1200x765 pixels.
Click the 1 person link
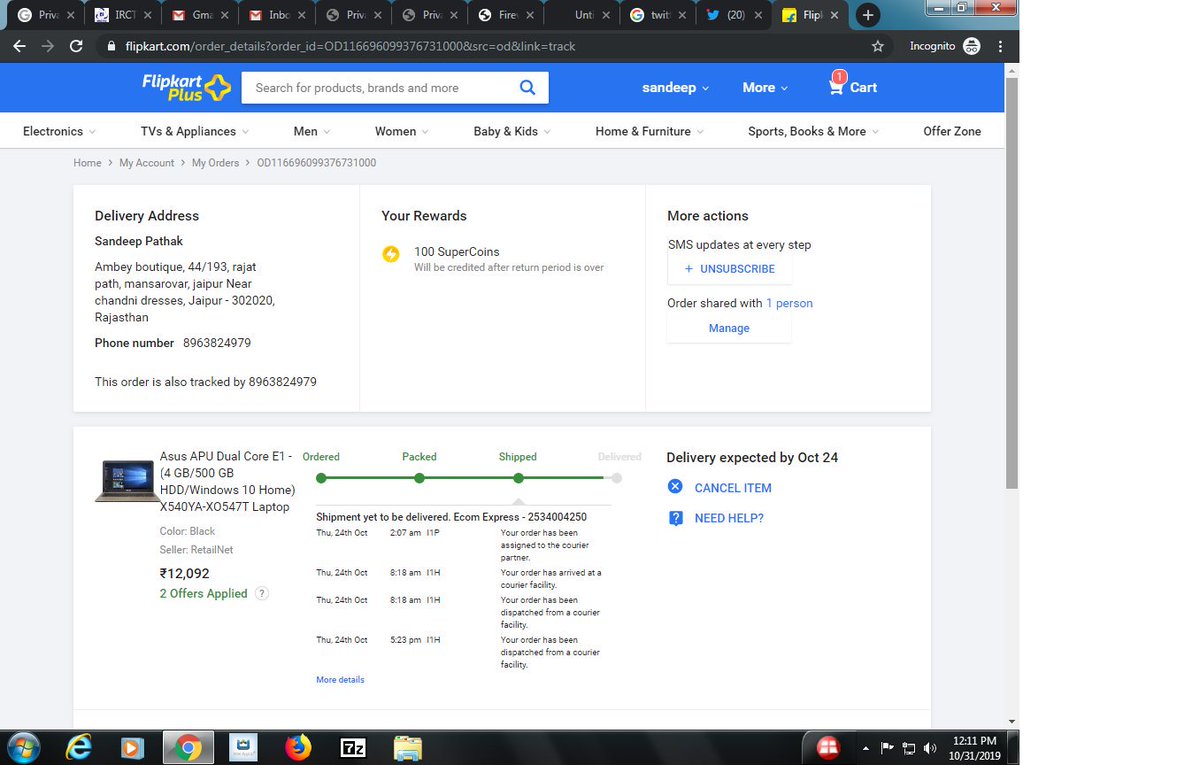tap(789, 303)
